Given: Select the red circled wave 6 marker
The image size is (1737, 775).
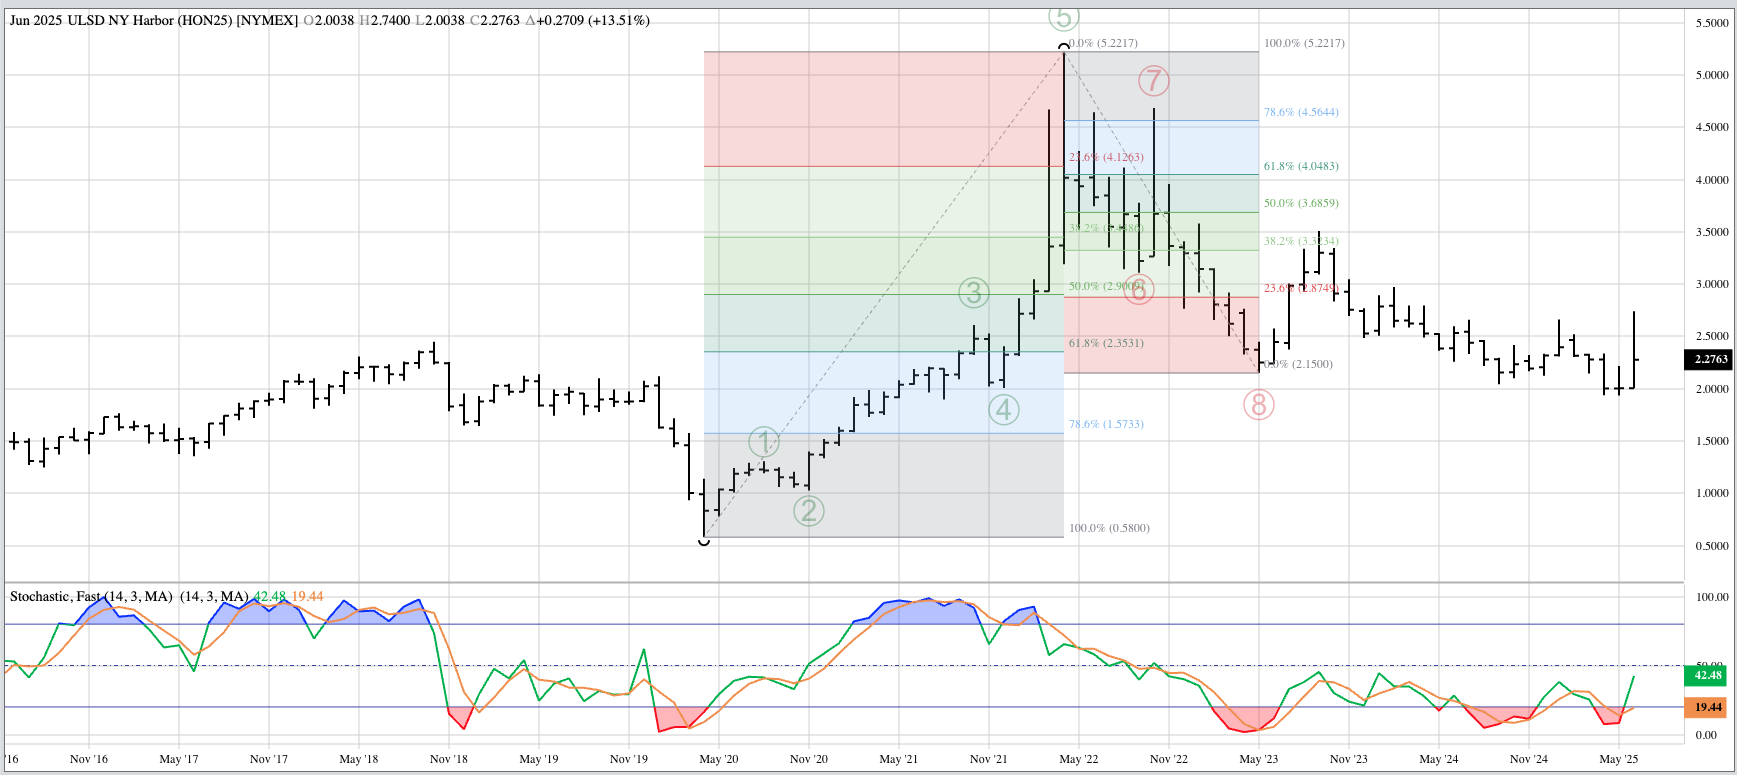Looking at the screenshot, I should click(1139, 289).
